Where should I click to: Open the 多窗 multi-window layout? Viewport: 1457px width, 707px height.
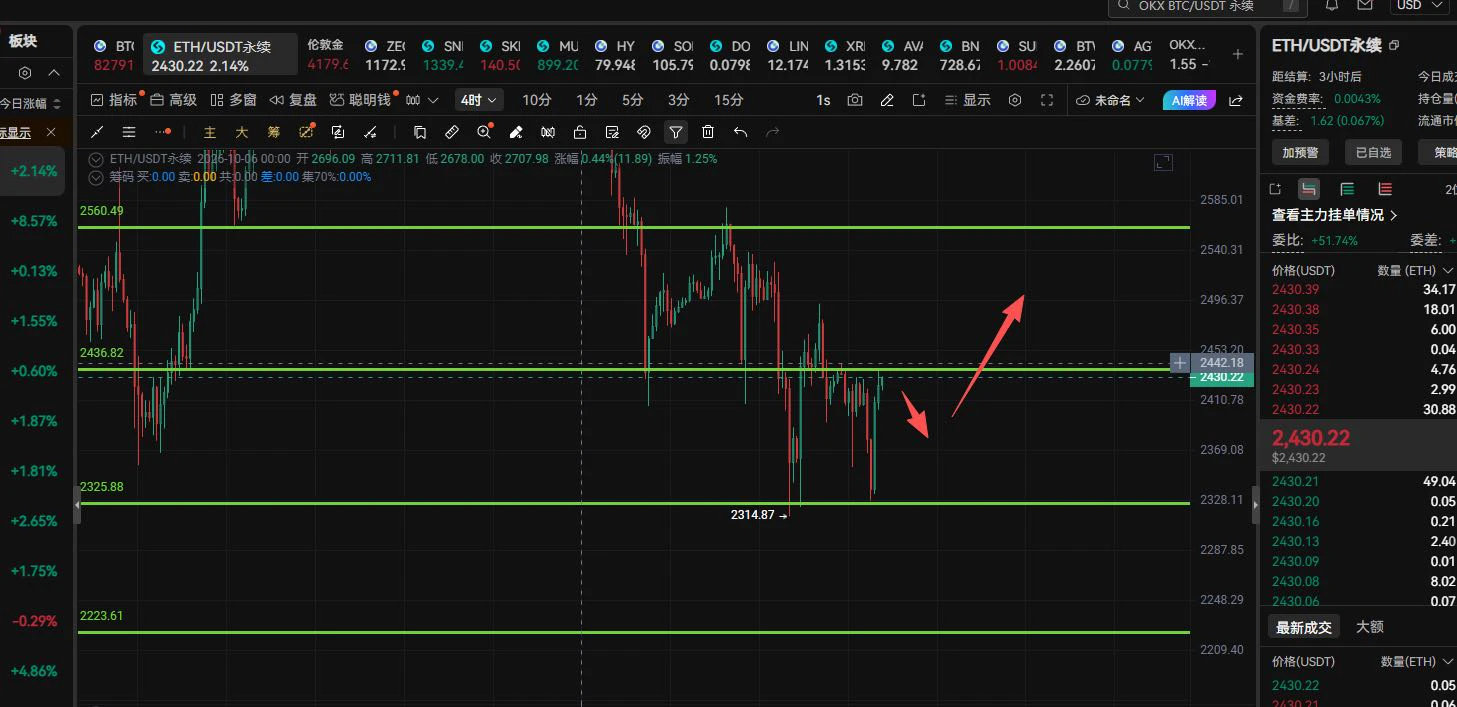pyautogui.click(x=233, y=100)
